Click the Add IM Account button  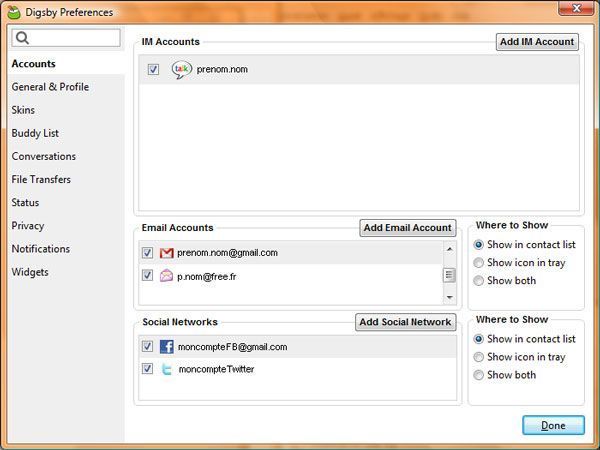(x=537, y=42)
